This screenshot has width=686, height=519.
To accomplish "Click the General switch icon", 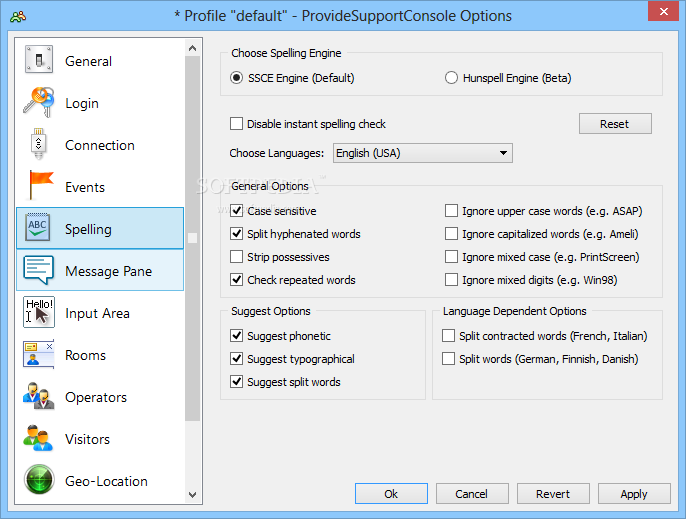I will (x=39, y=59).
